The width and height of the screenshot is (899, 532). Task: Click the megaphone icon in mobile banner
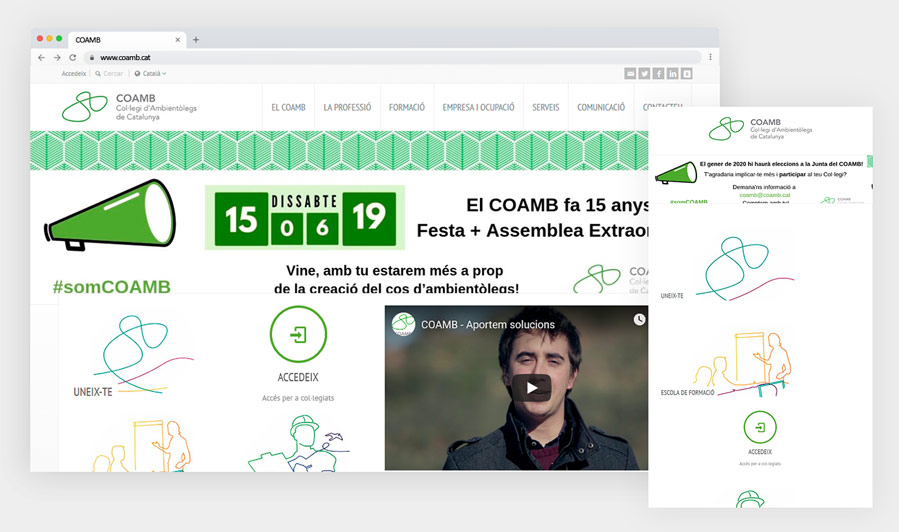point(676,173)
